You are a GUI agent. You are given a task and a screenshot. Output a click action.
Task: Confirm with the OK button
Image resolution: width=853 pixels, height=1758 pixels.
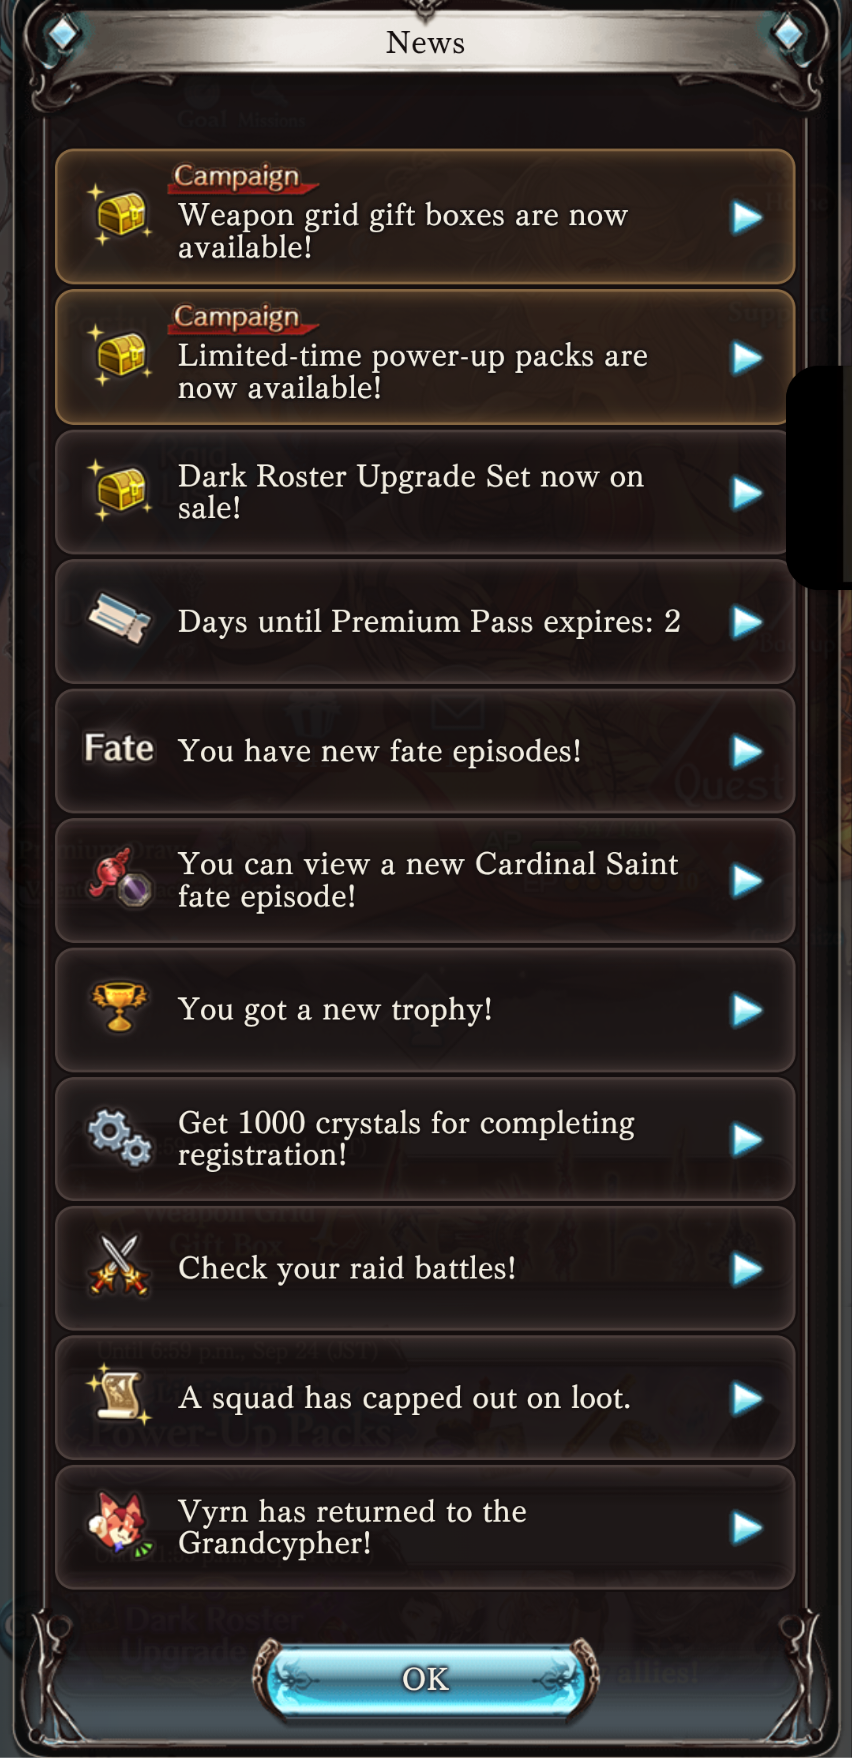pos(425,1679)
